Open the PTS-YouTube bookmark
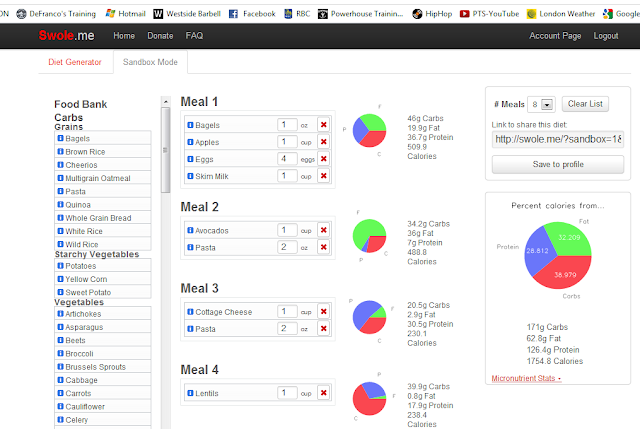 click(x=489, y=14)
